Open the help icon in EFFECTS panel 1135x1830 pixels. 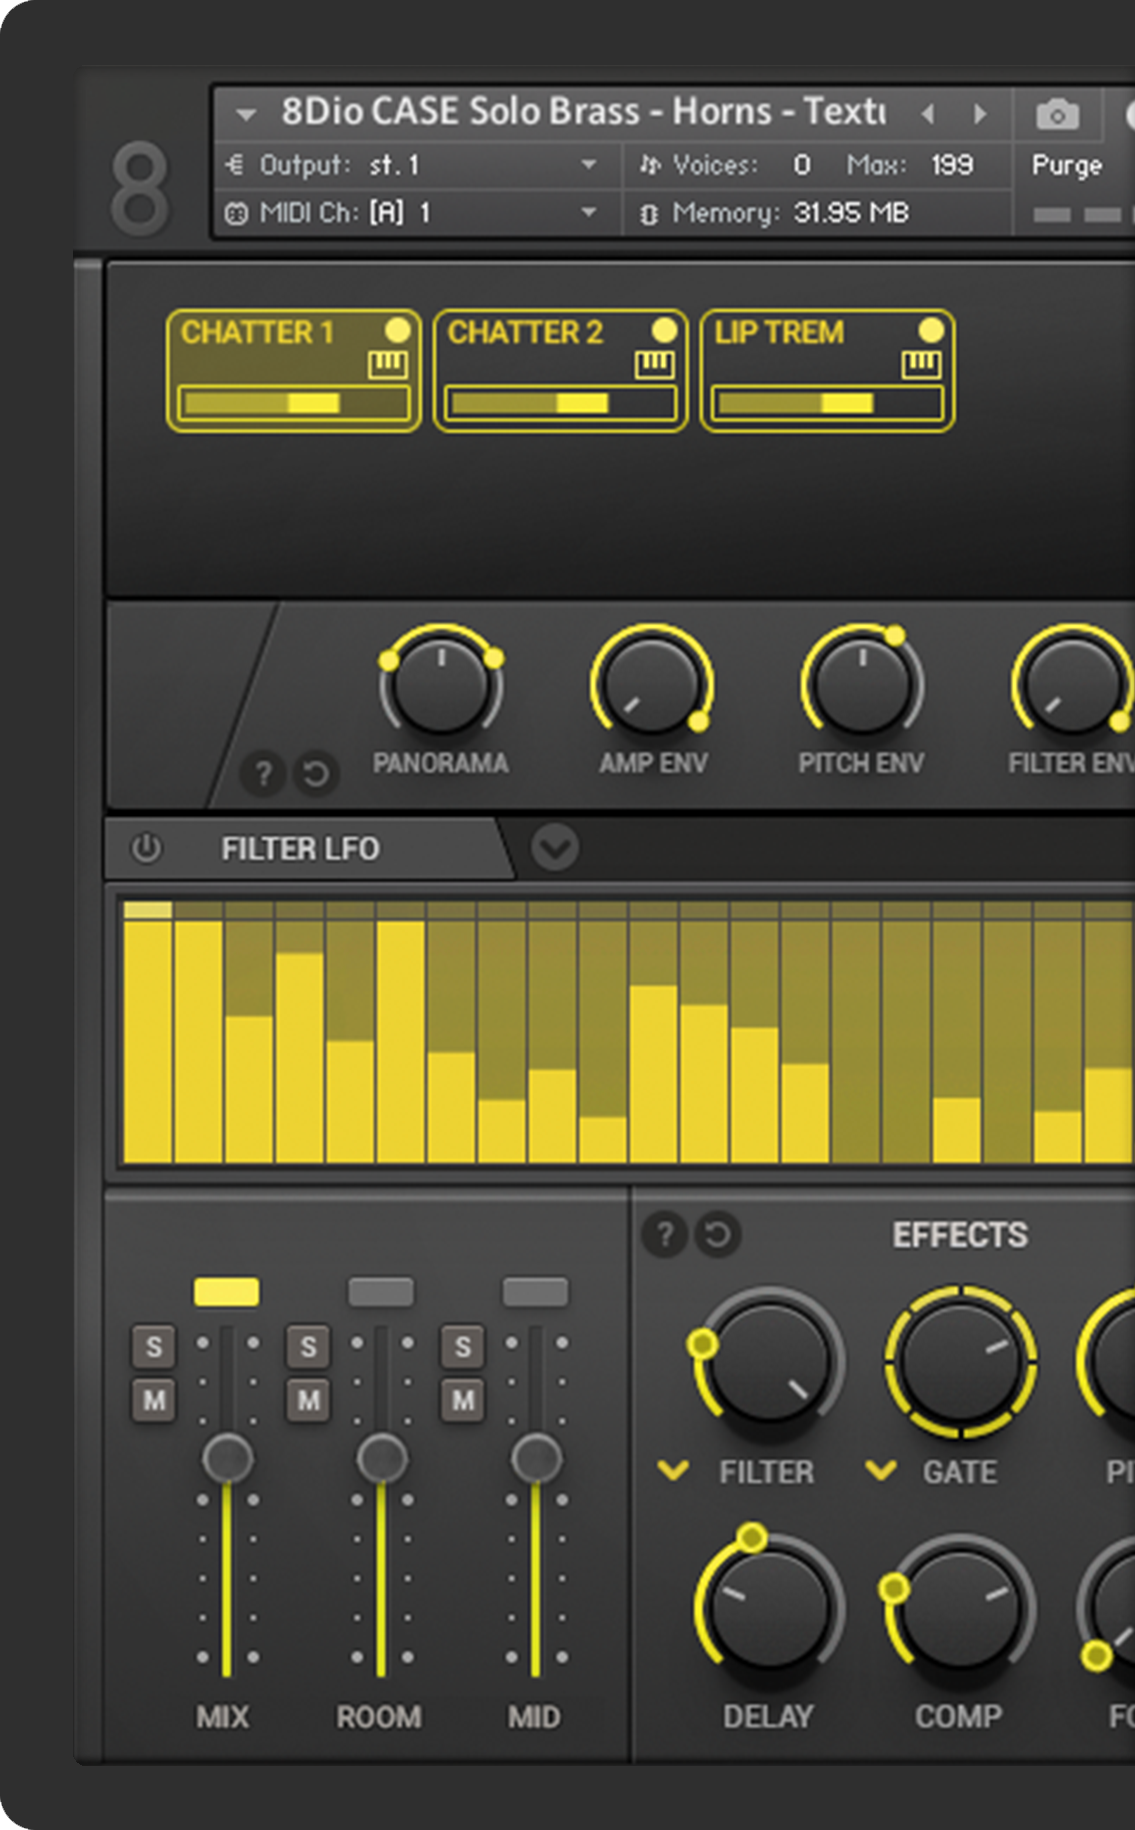664,1235
